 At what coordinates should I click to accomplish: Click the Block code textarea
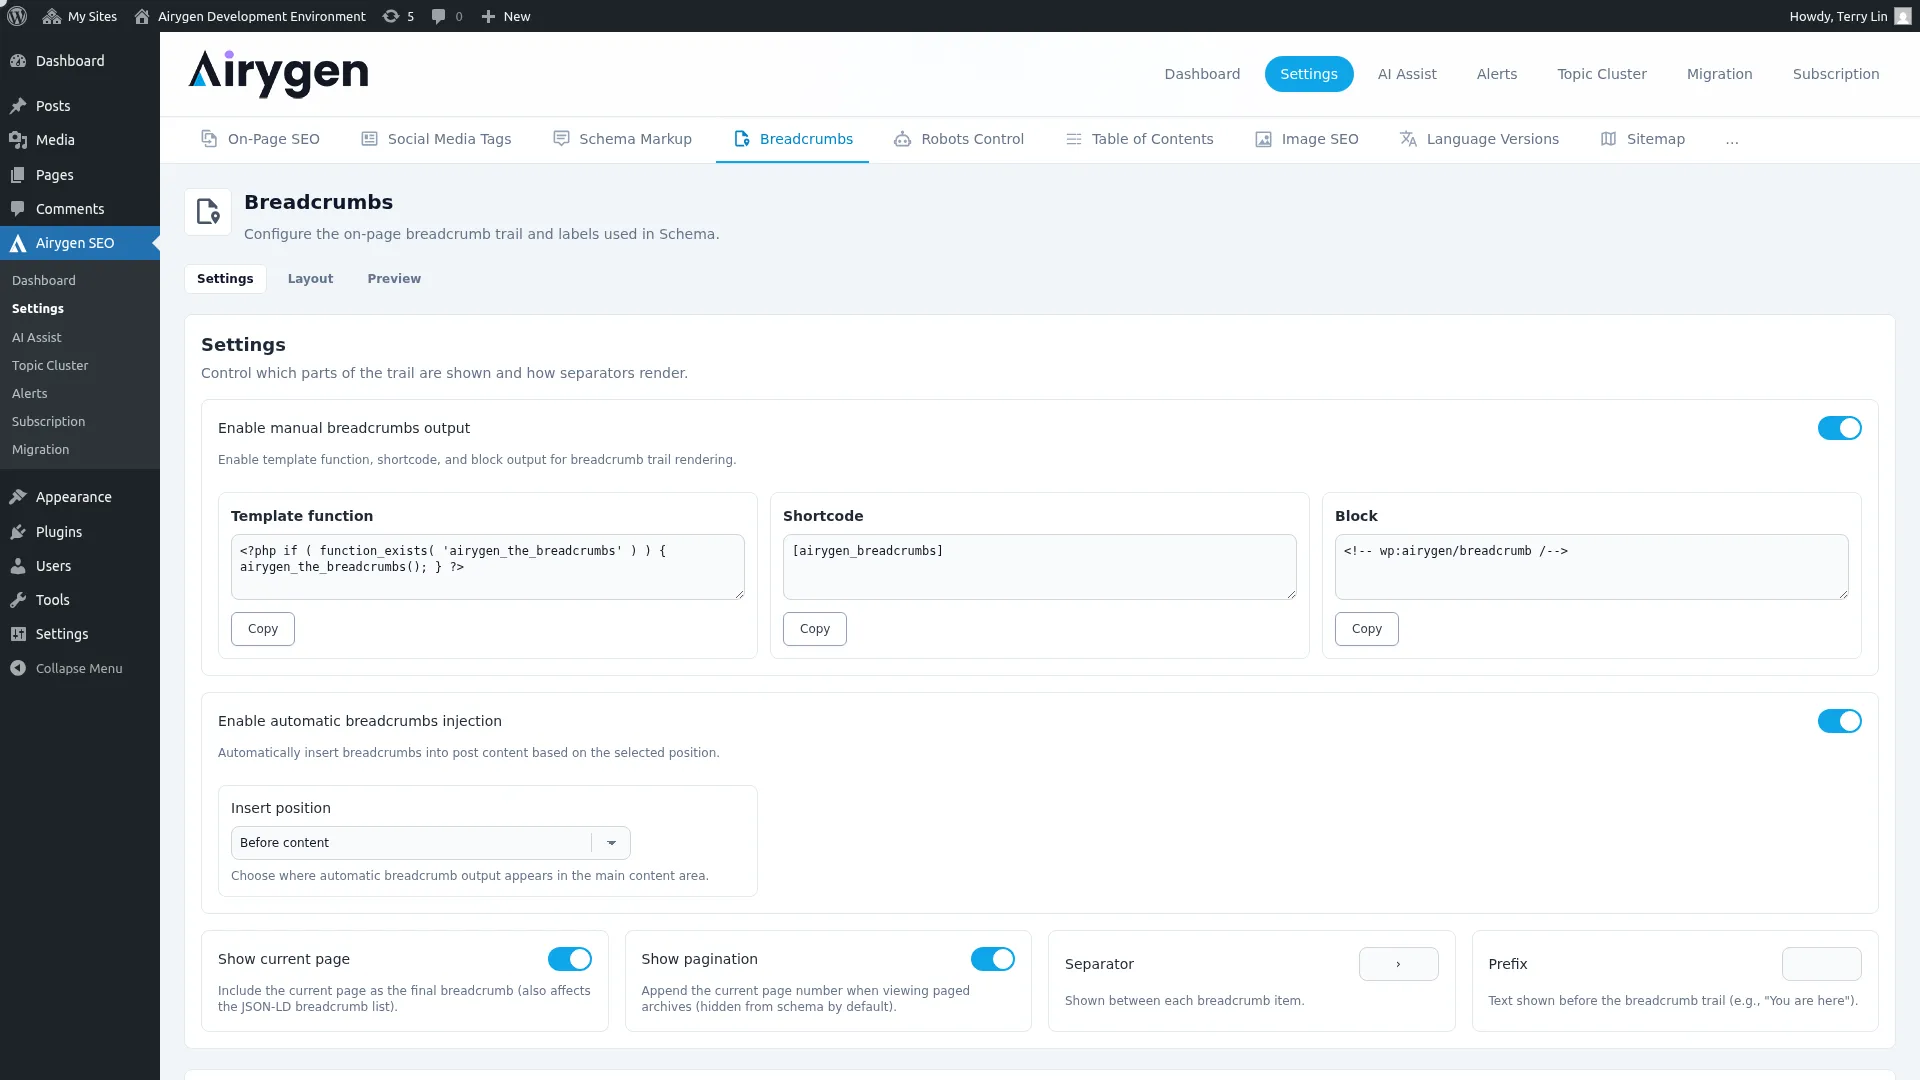coord(1592,567)
